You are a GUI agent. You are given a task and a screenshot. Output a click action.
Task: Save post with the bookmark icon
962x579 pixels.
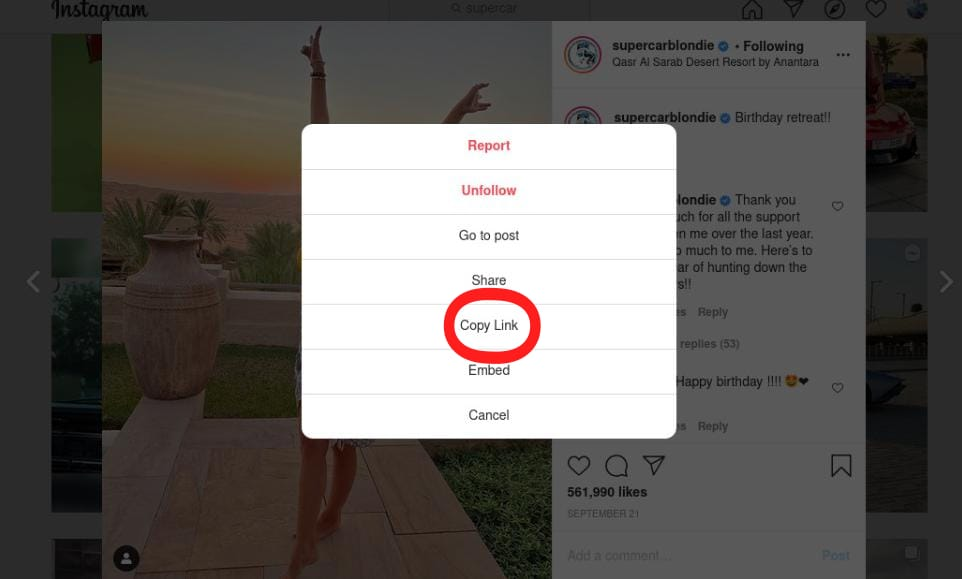[x=841, y=466]
